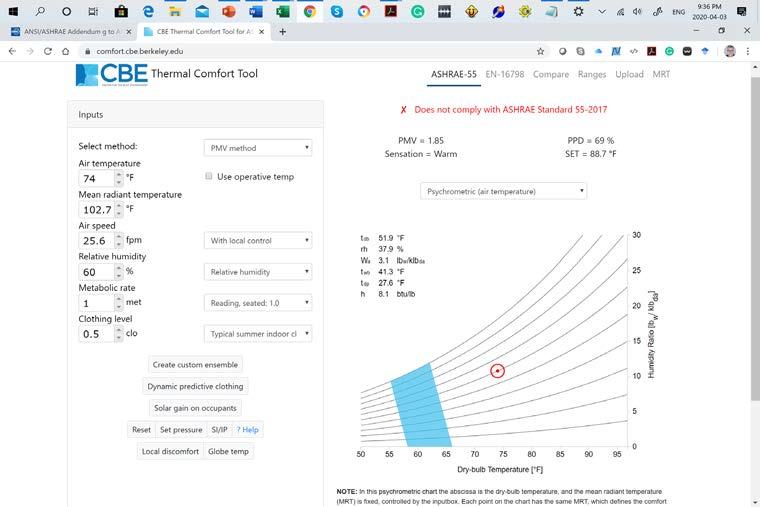
Task: Open the Adobe Acrobat browser extension
Action: point(651,51)
